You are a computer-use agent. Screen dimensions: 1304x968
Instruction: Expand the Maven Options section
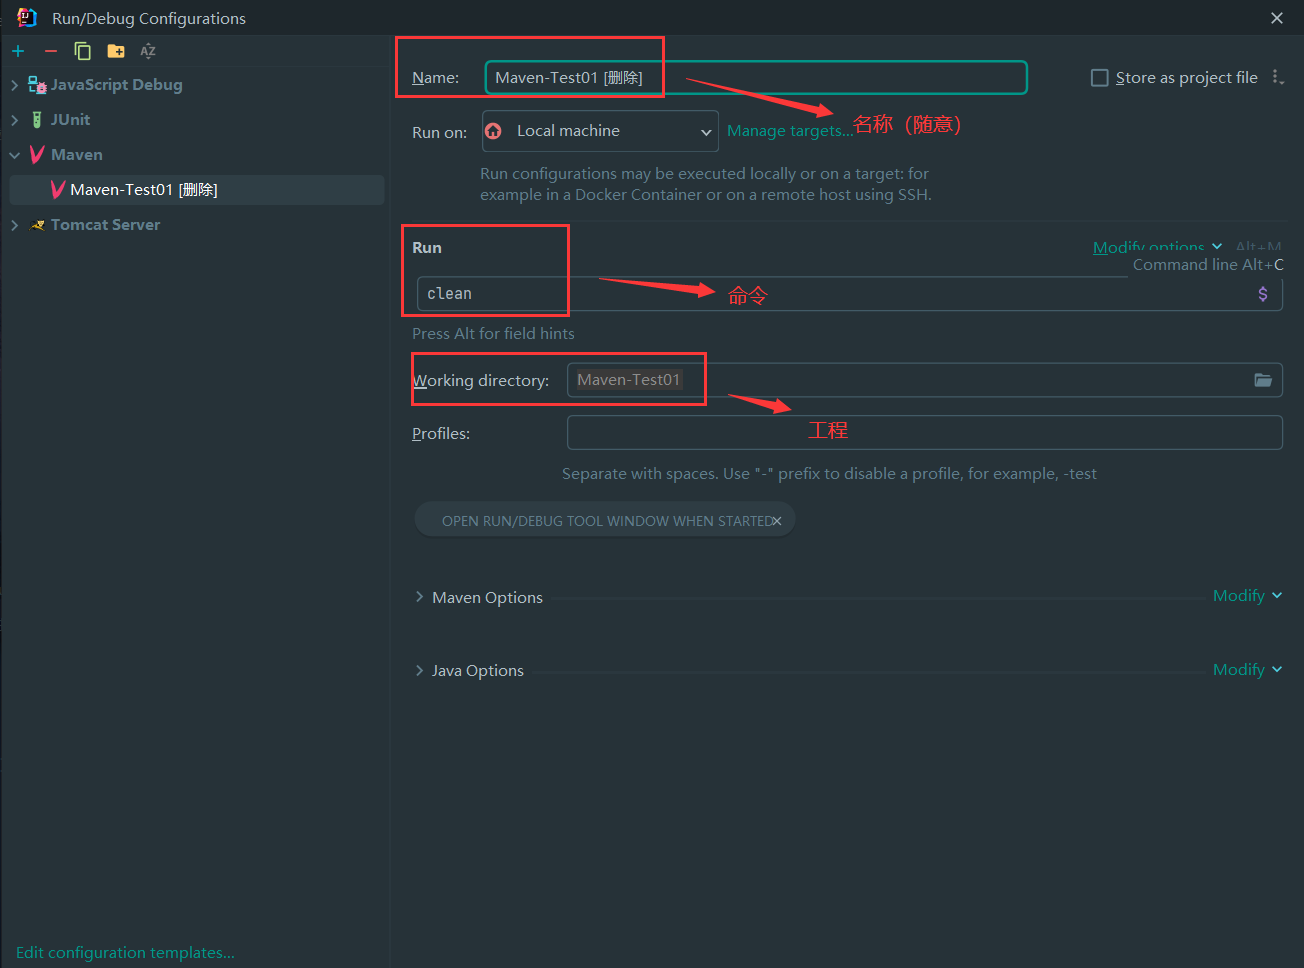coord(420,597)
